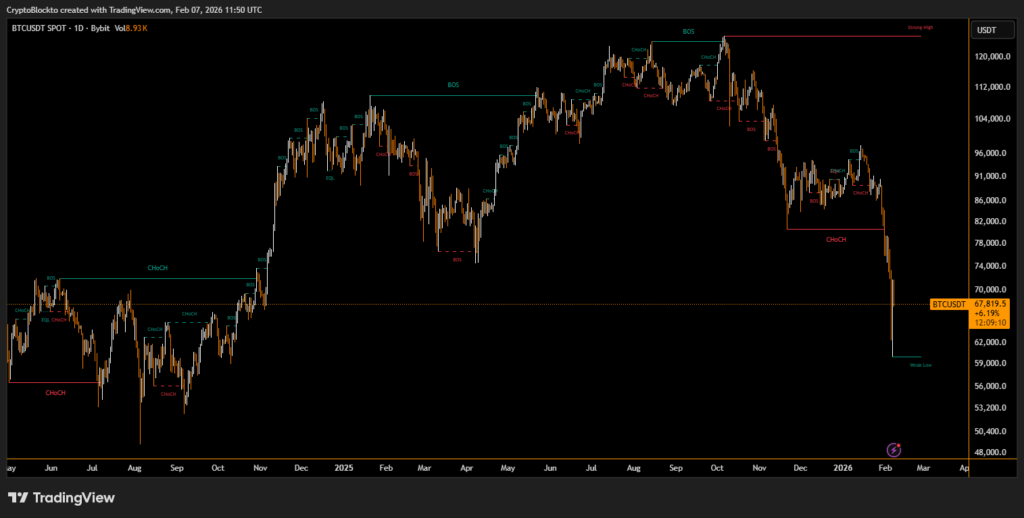
Task: Click the red CHoCH label below 82,000 line
Action: (836, 239)
